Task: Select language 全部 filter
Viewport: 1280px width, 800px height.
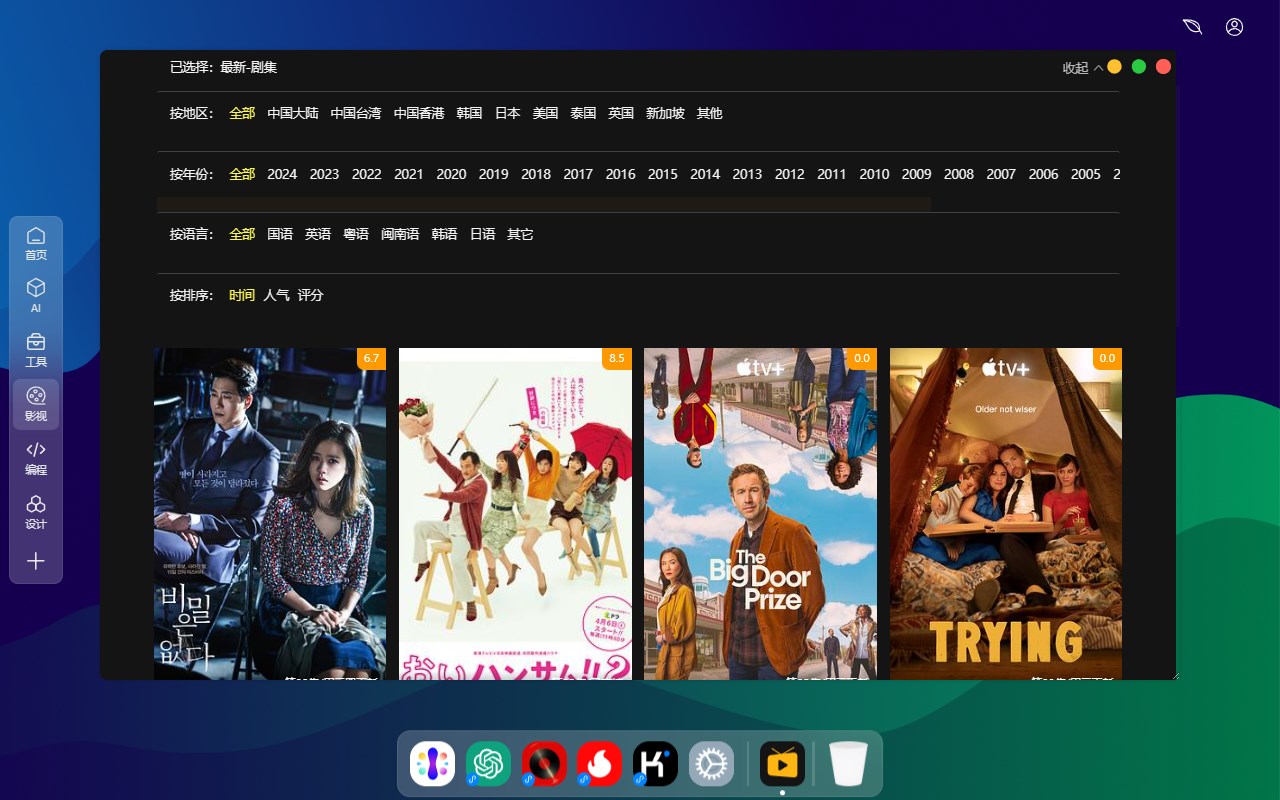Action: 242,234
